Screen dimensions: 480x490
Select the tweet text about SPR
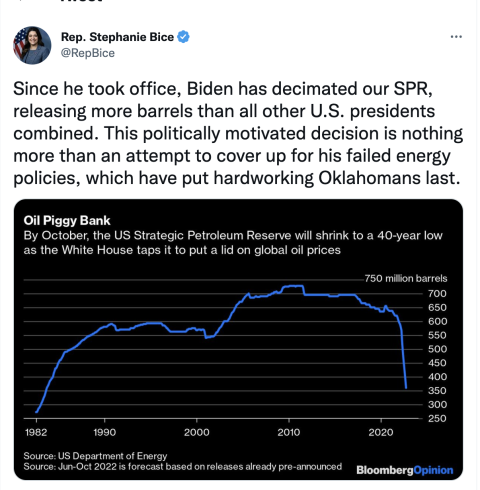[x=238, y=133]
